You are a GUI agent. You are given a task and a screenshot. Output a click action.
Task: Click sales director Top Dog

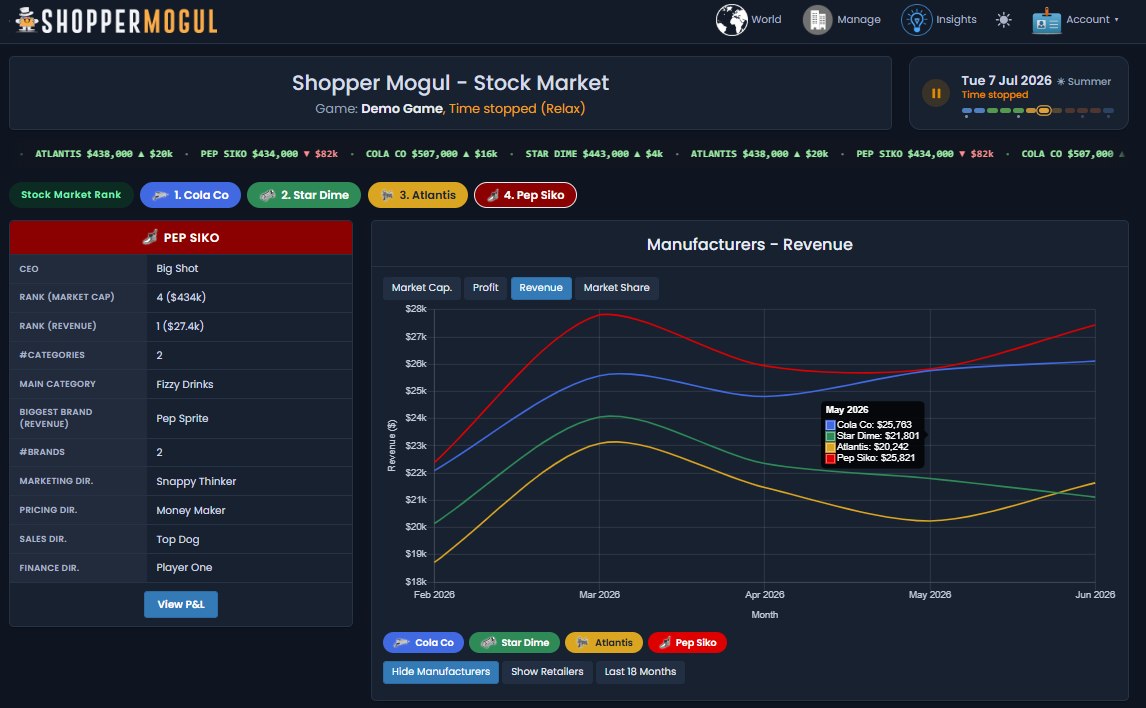178,539
